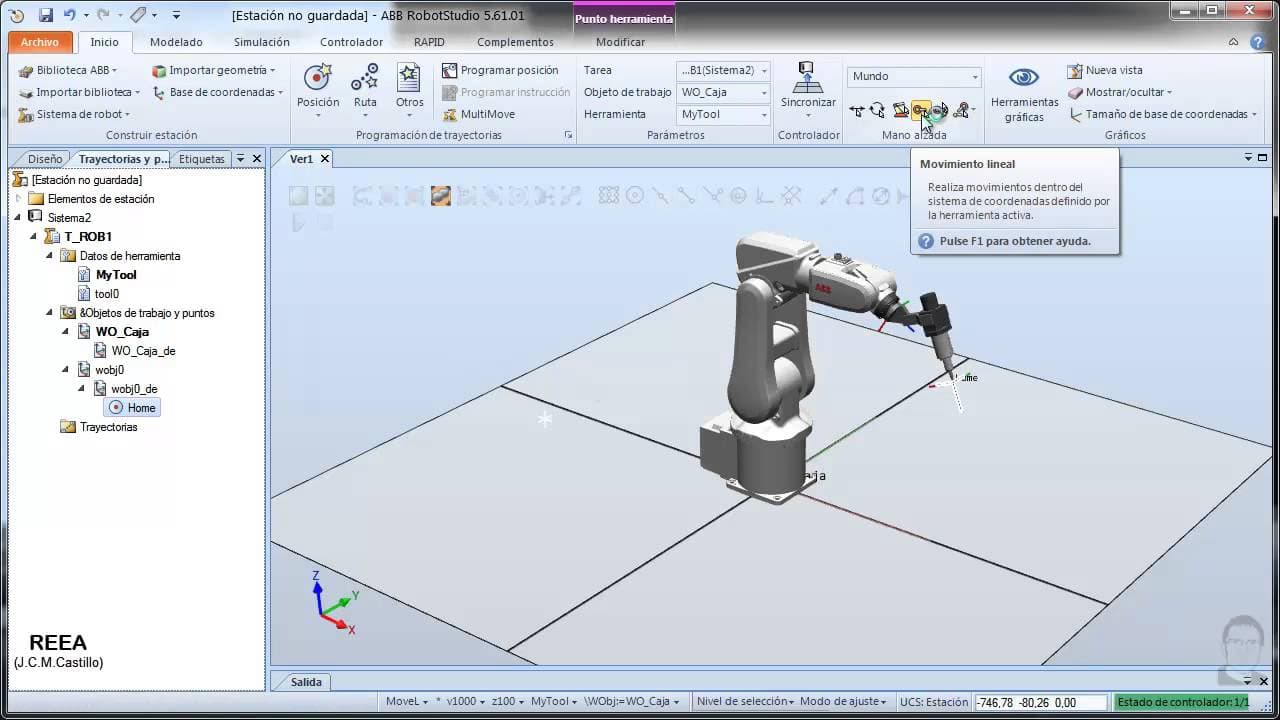Switch to the Etiquetas panel tab
Viewport: 1280px width, 720px height.
[x=200, y=159]
